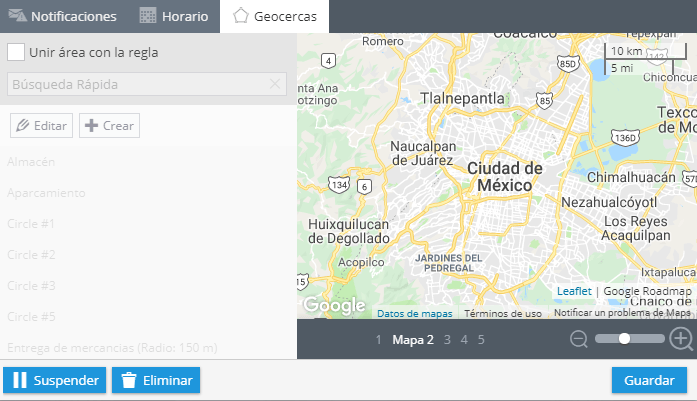Switch to map 5
Screen dimensions: 697x401
[481, 340]
